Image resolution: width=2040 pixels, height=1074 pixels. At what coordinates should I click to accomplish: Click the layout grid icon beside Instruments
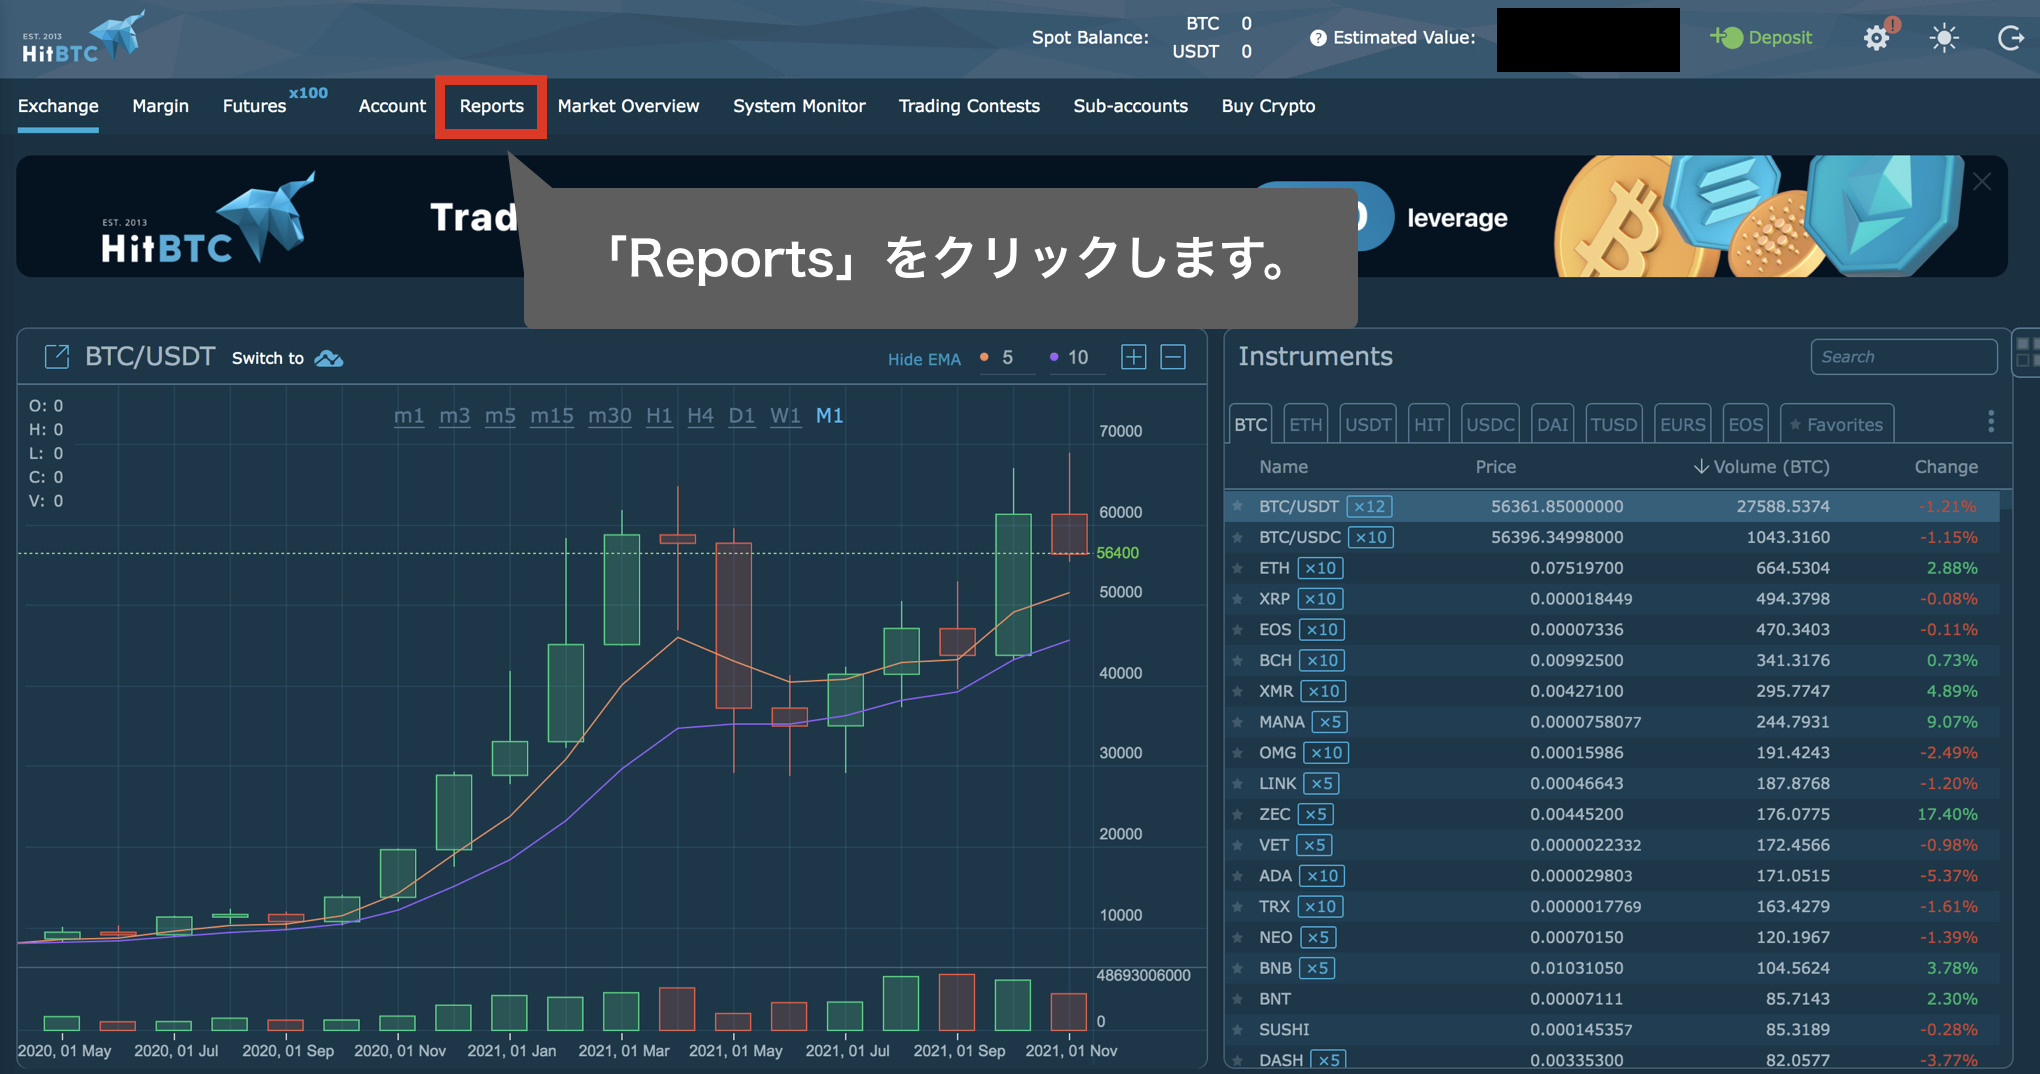(x=2027, y=352)
